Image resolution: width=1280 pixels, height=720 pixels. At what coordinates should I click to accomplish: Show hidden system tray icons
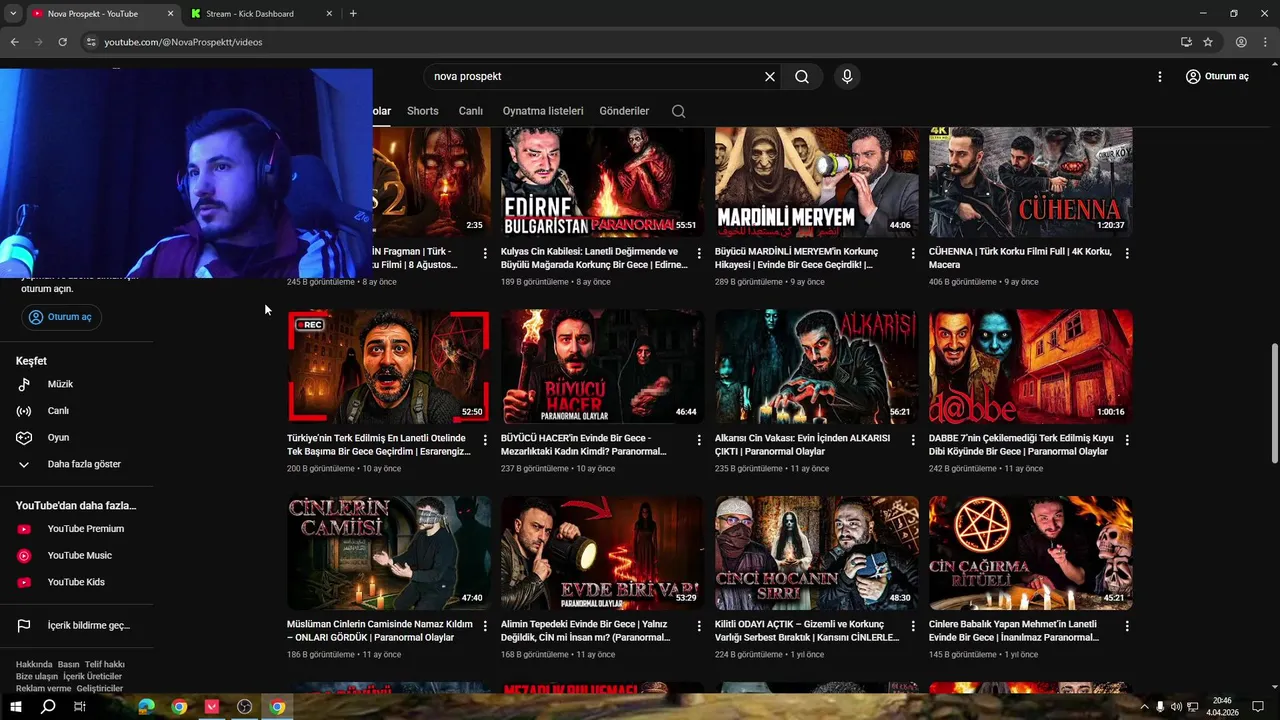(1144, 707)
